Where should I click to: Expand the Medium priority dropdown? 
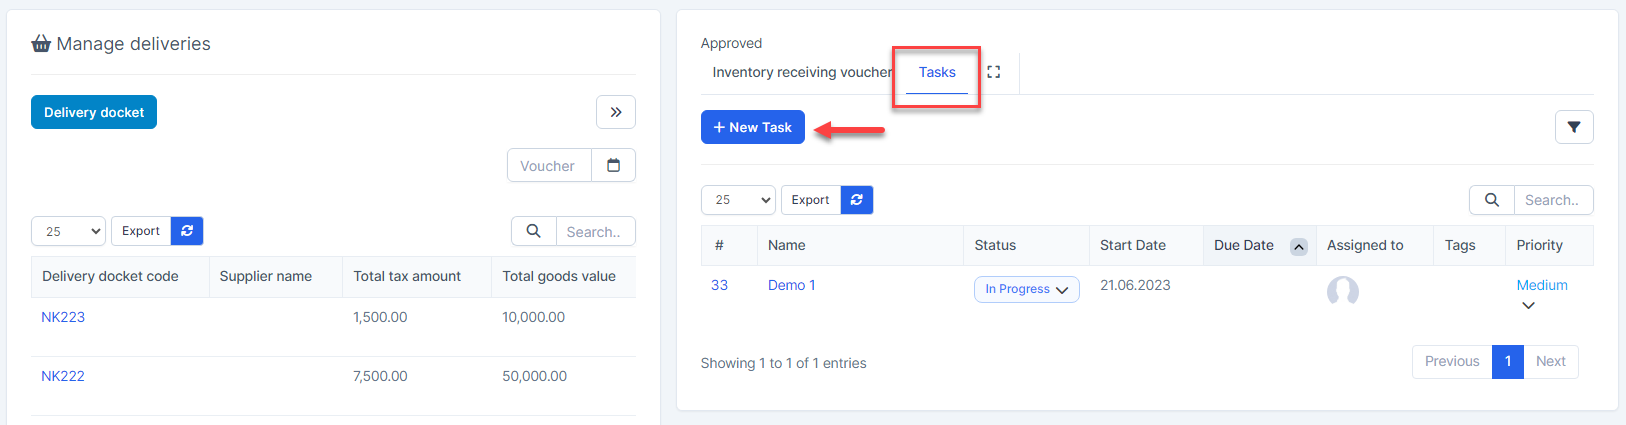[1528, 306]
